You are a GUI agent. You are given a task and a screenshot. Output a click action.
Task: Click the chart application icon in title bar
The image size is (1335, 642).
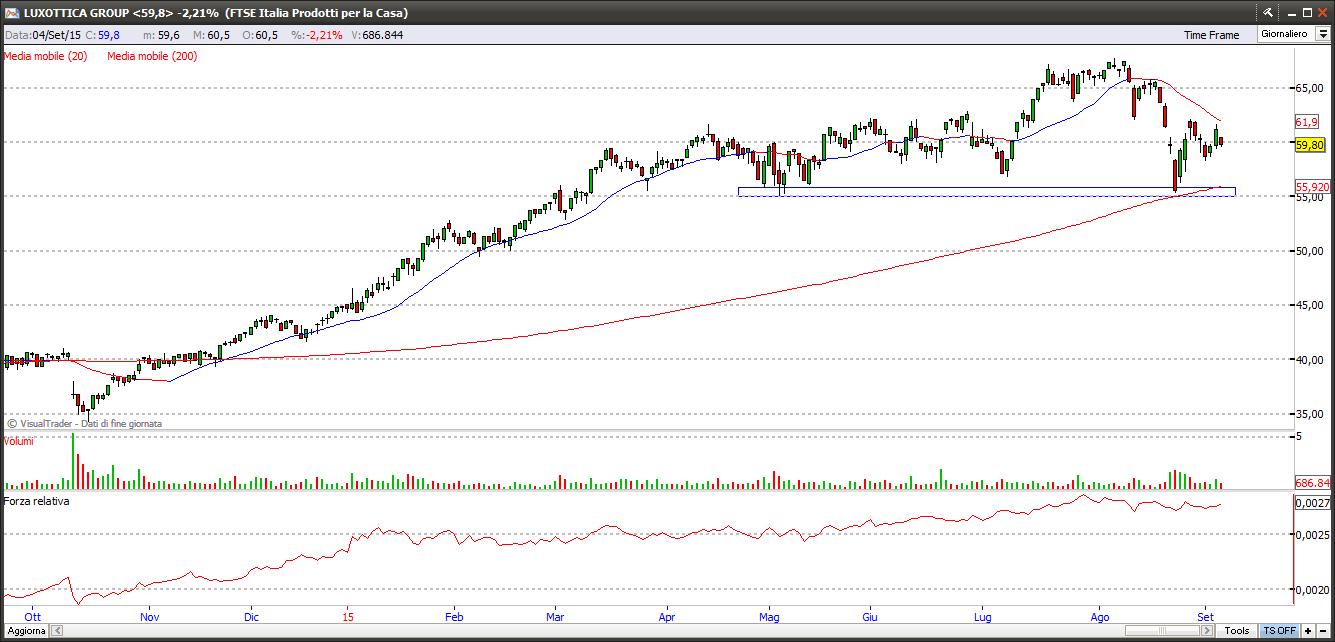(11, 13)
